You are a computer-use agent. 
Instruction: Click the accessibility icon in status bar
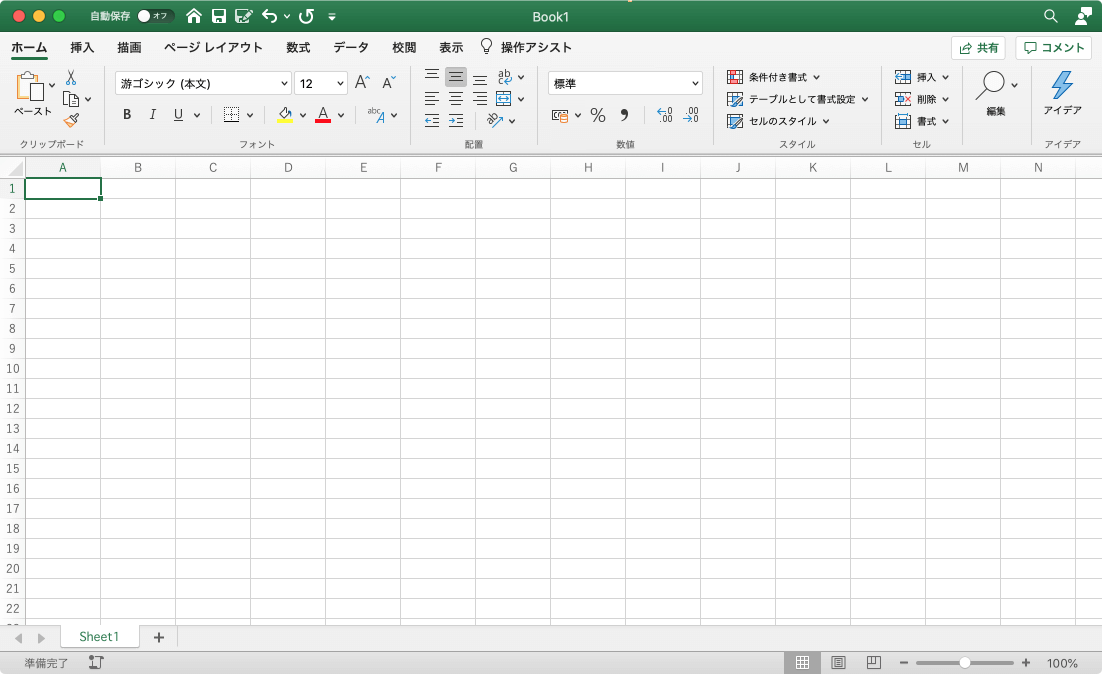pos(96,662)
